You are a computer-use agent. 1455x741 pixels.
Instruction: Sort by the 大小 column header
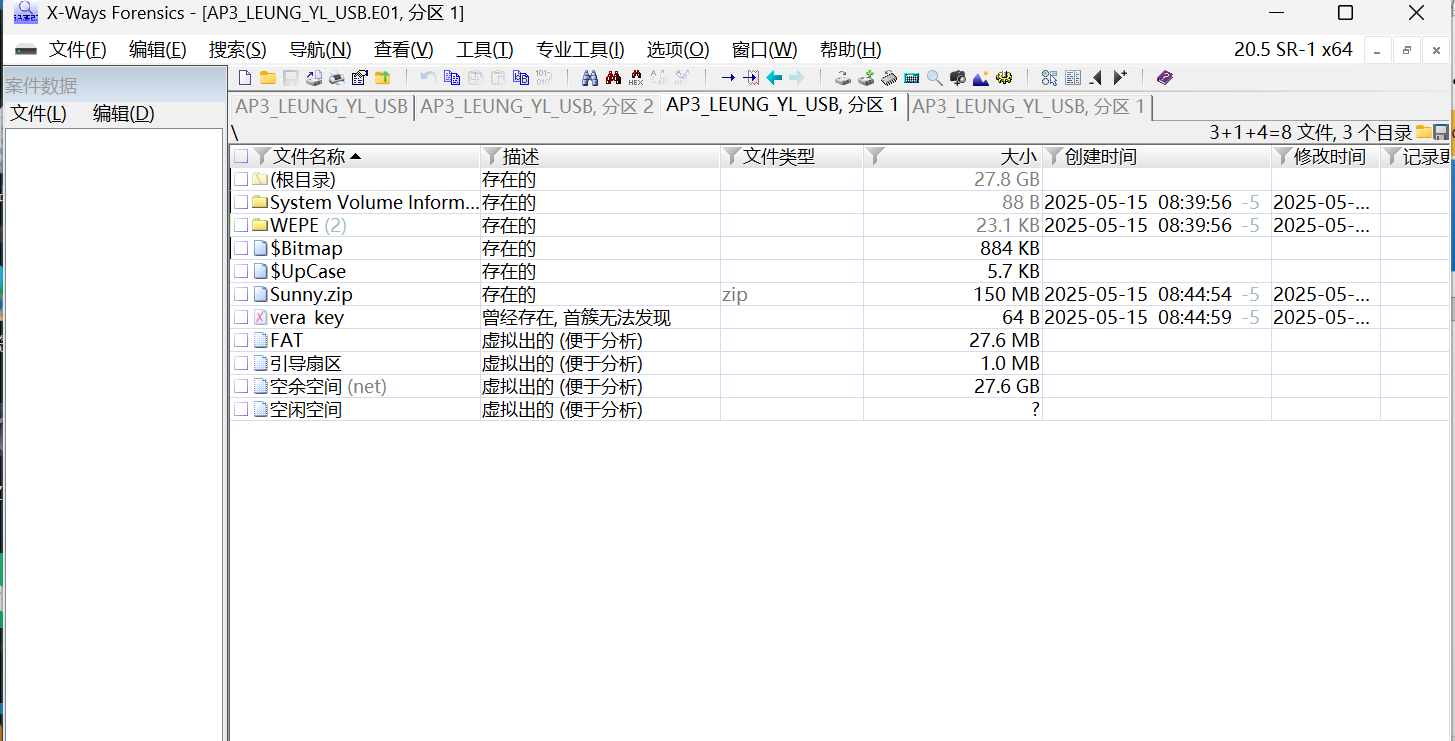pos(1019,156)
